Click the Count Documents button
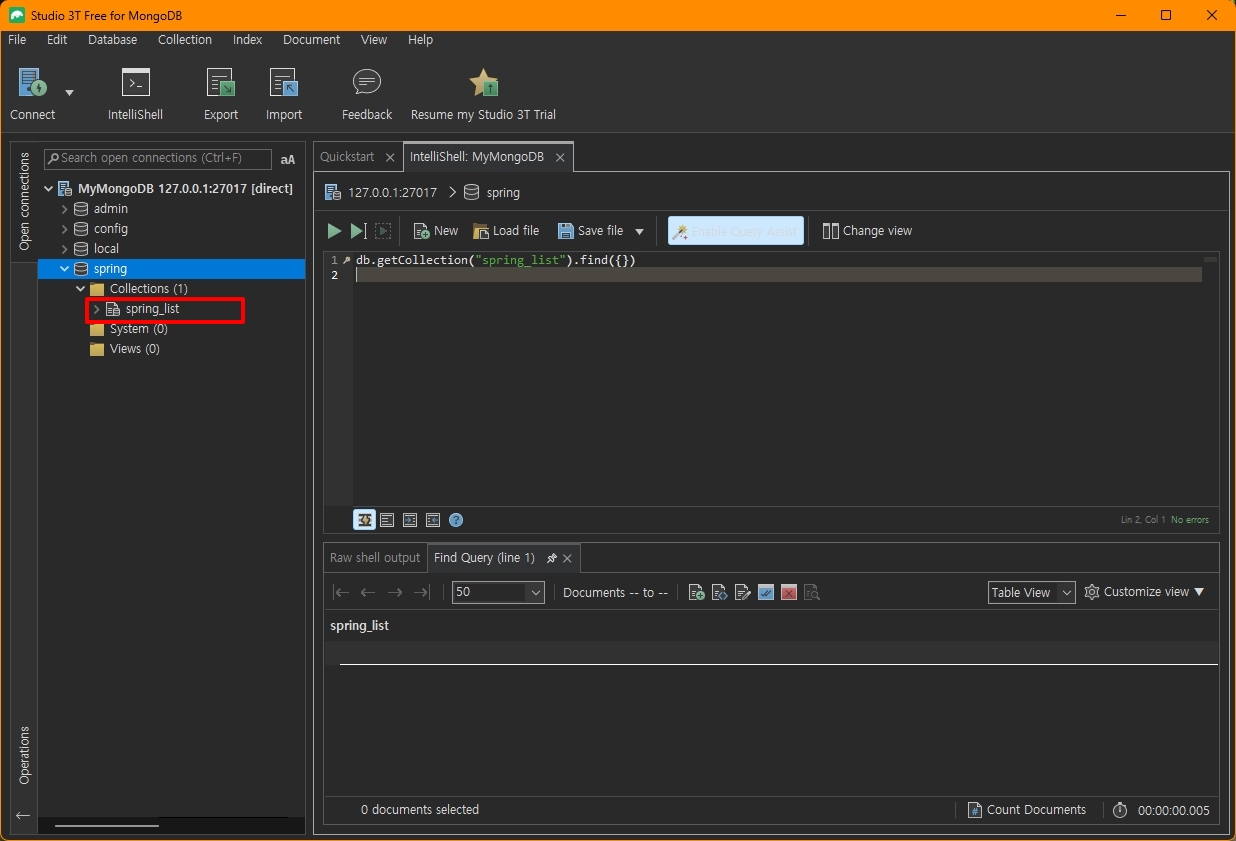The height and width of the screenshot is (841, 1236). click(1027, 810)
